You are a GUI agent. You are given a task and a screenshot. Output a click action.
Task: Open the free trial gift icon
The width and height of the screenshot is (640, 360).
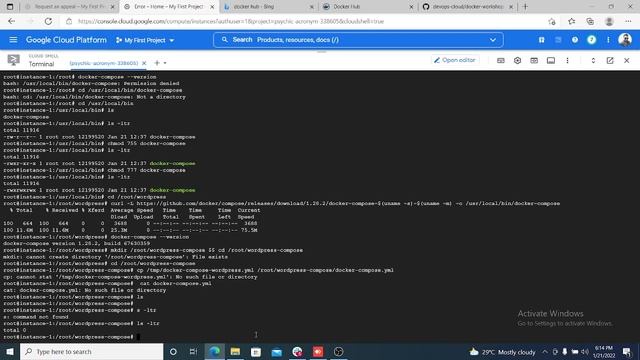point(542,40)
